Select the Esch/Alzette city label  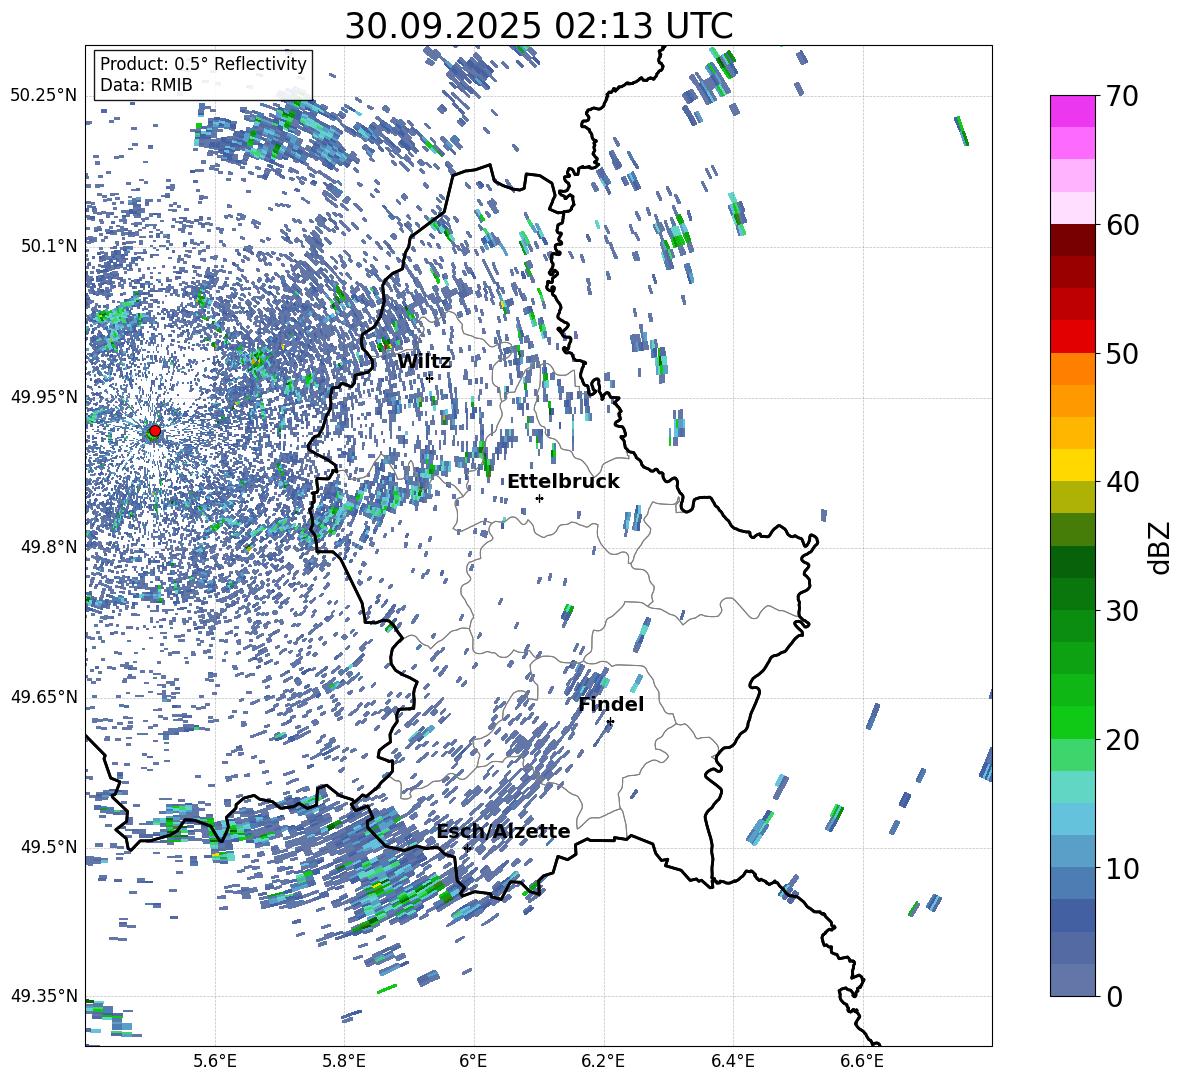(x=503, y=831)
